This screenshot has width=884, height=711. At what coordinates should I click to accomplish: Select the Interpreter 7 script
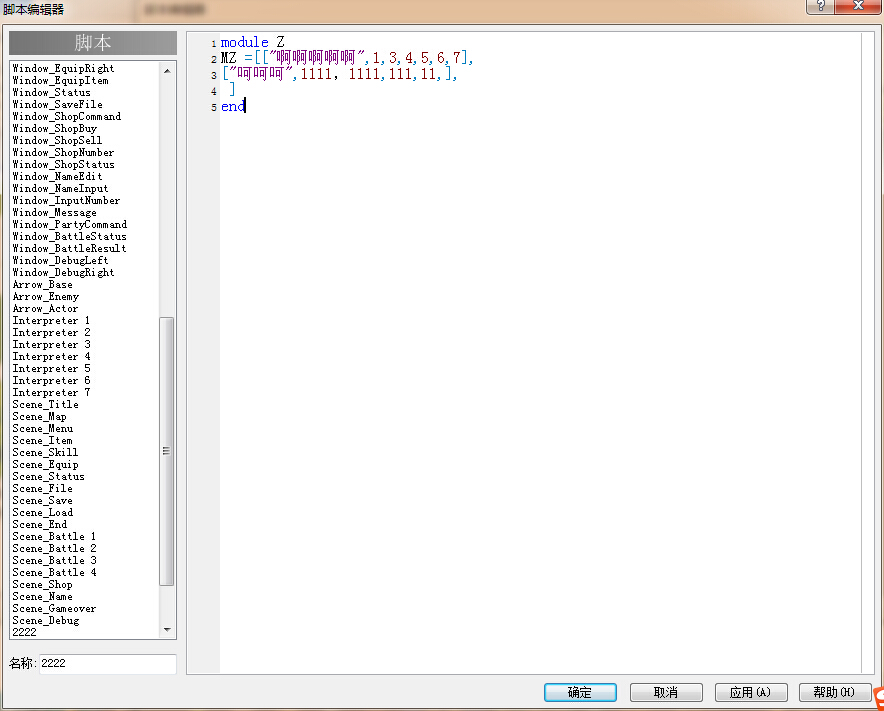click(x=51, y=392)
